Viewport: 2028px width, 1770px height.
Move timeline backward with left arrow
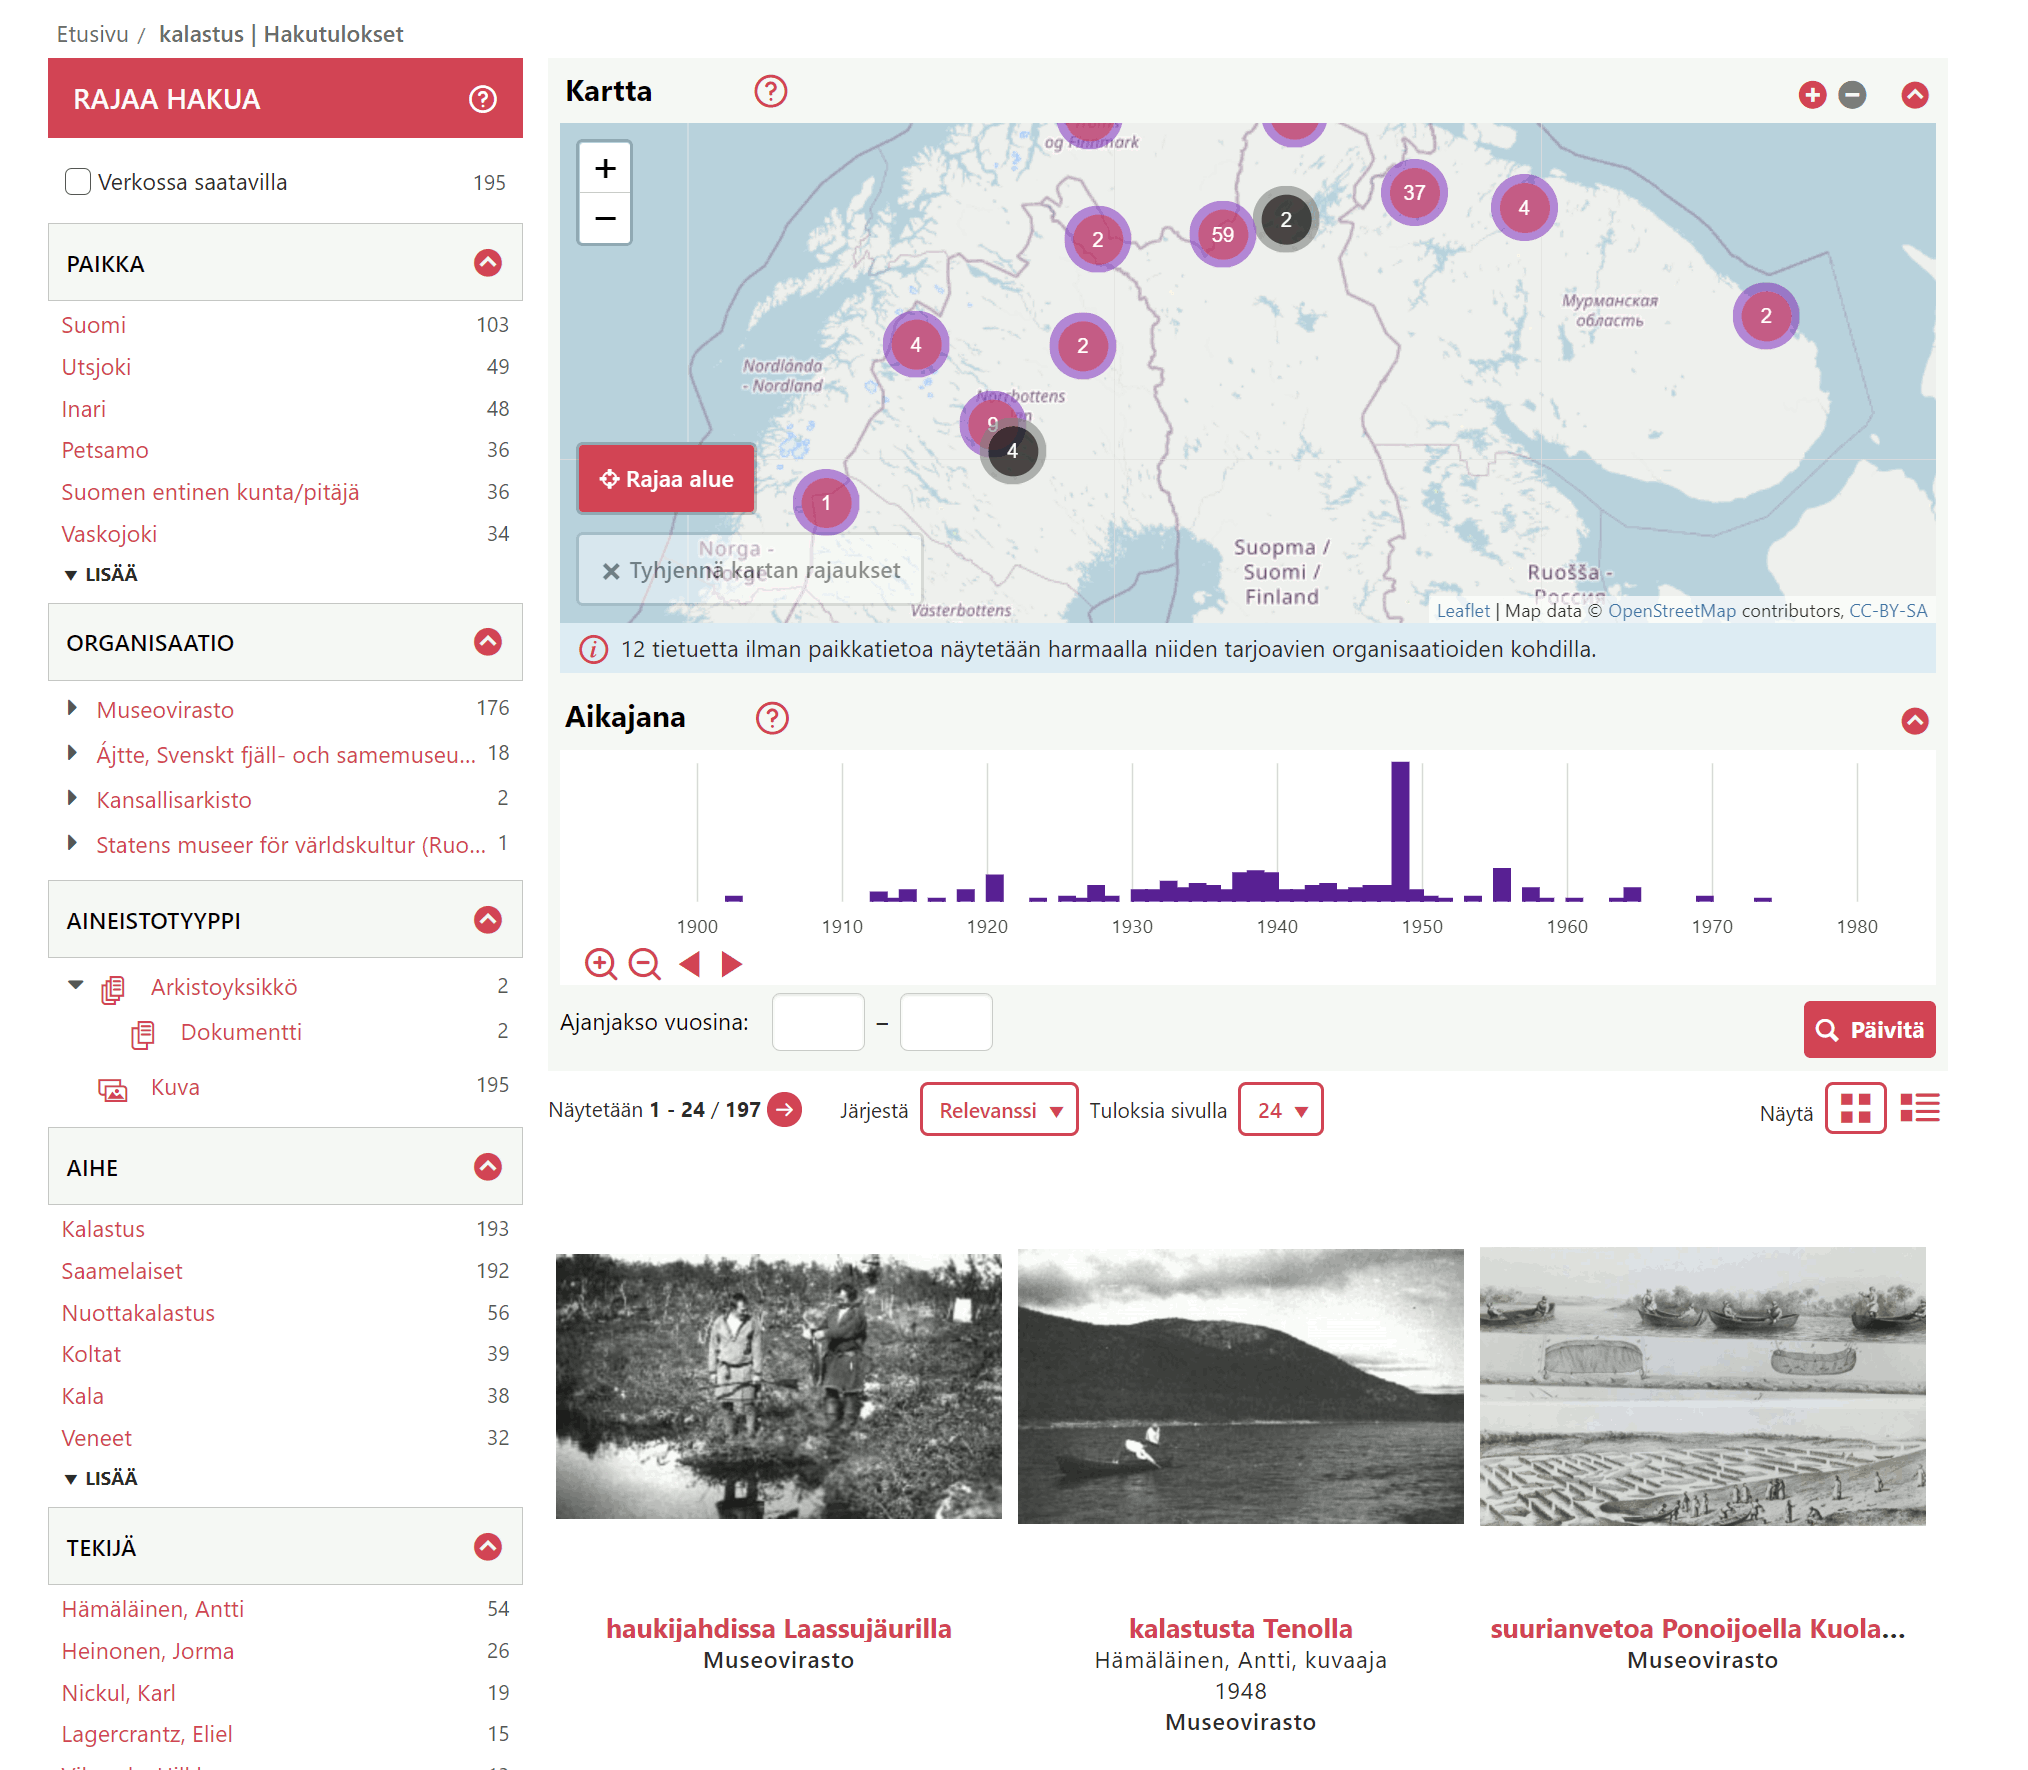coord(689,963)
